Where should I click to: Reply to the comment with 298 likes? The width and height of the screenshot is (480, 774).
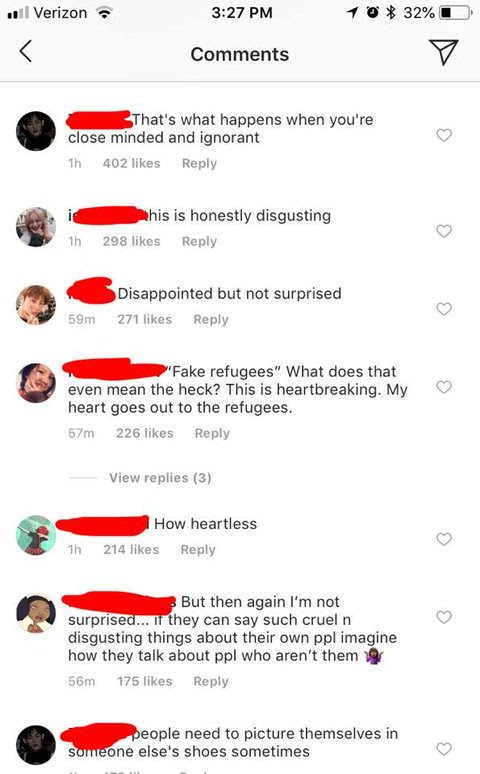[199, 241]
